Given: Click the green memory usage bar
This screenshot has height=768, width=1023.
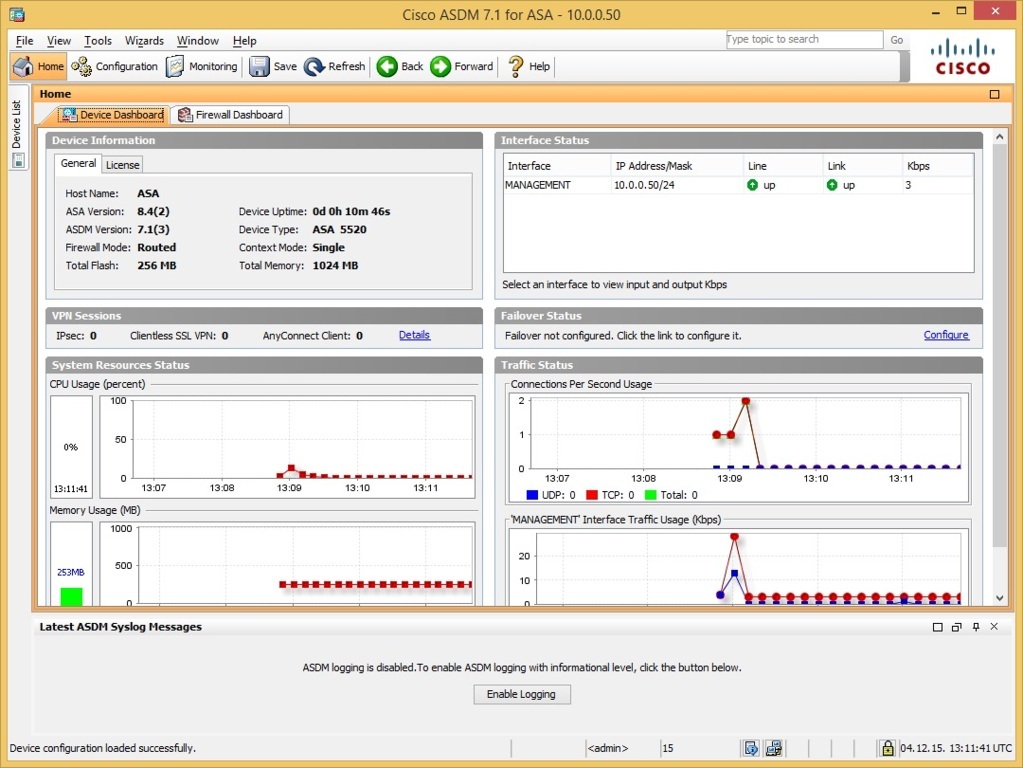Looking at the screenshot, I should tap(71, 596).
